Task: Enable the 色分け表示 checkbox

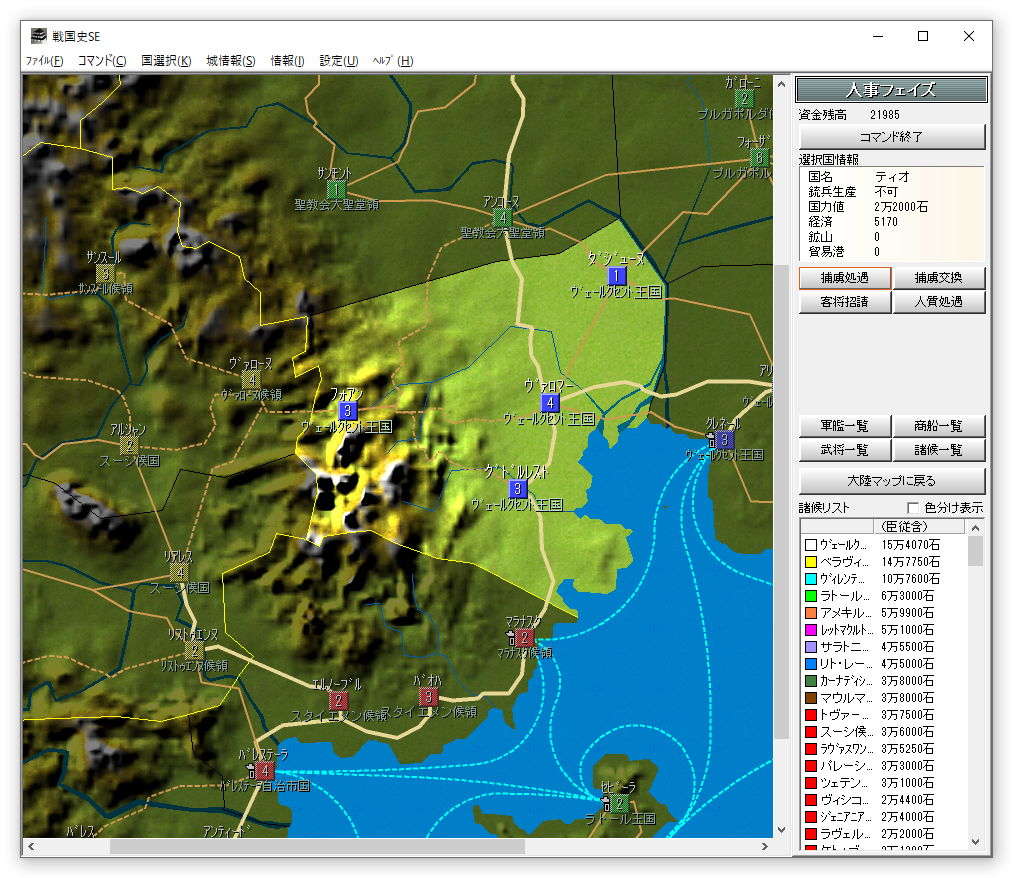Action: point(912,508)
